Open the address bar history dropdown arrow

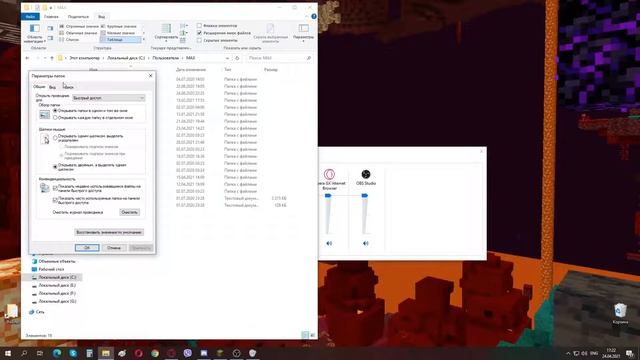click(227, 58)
